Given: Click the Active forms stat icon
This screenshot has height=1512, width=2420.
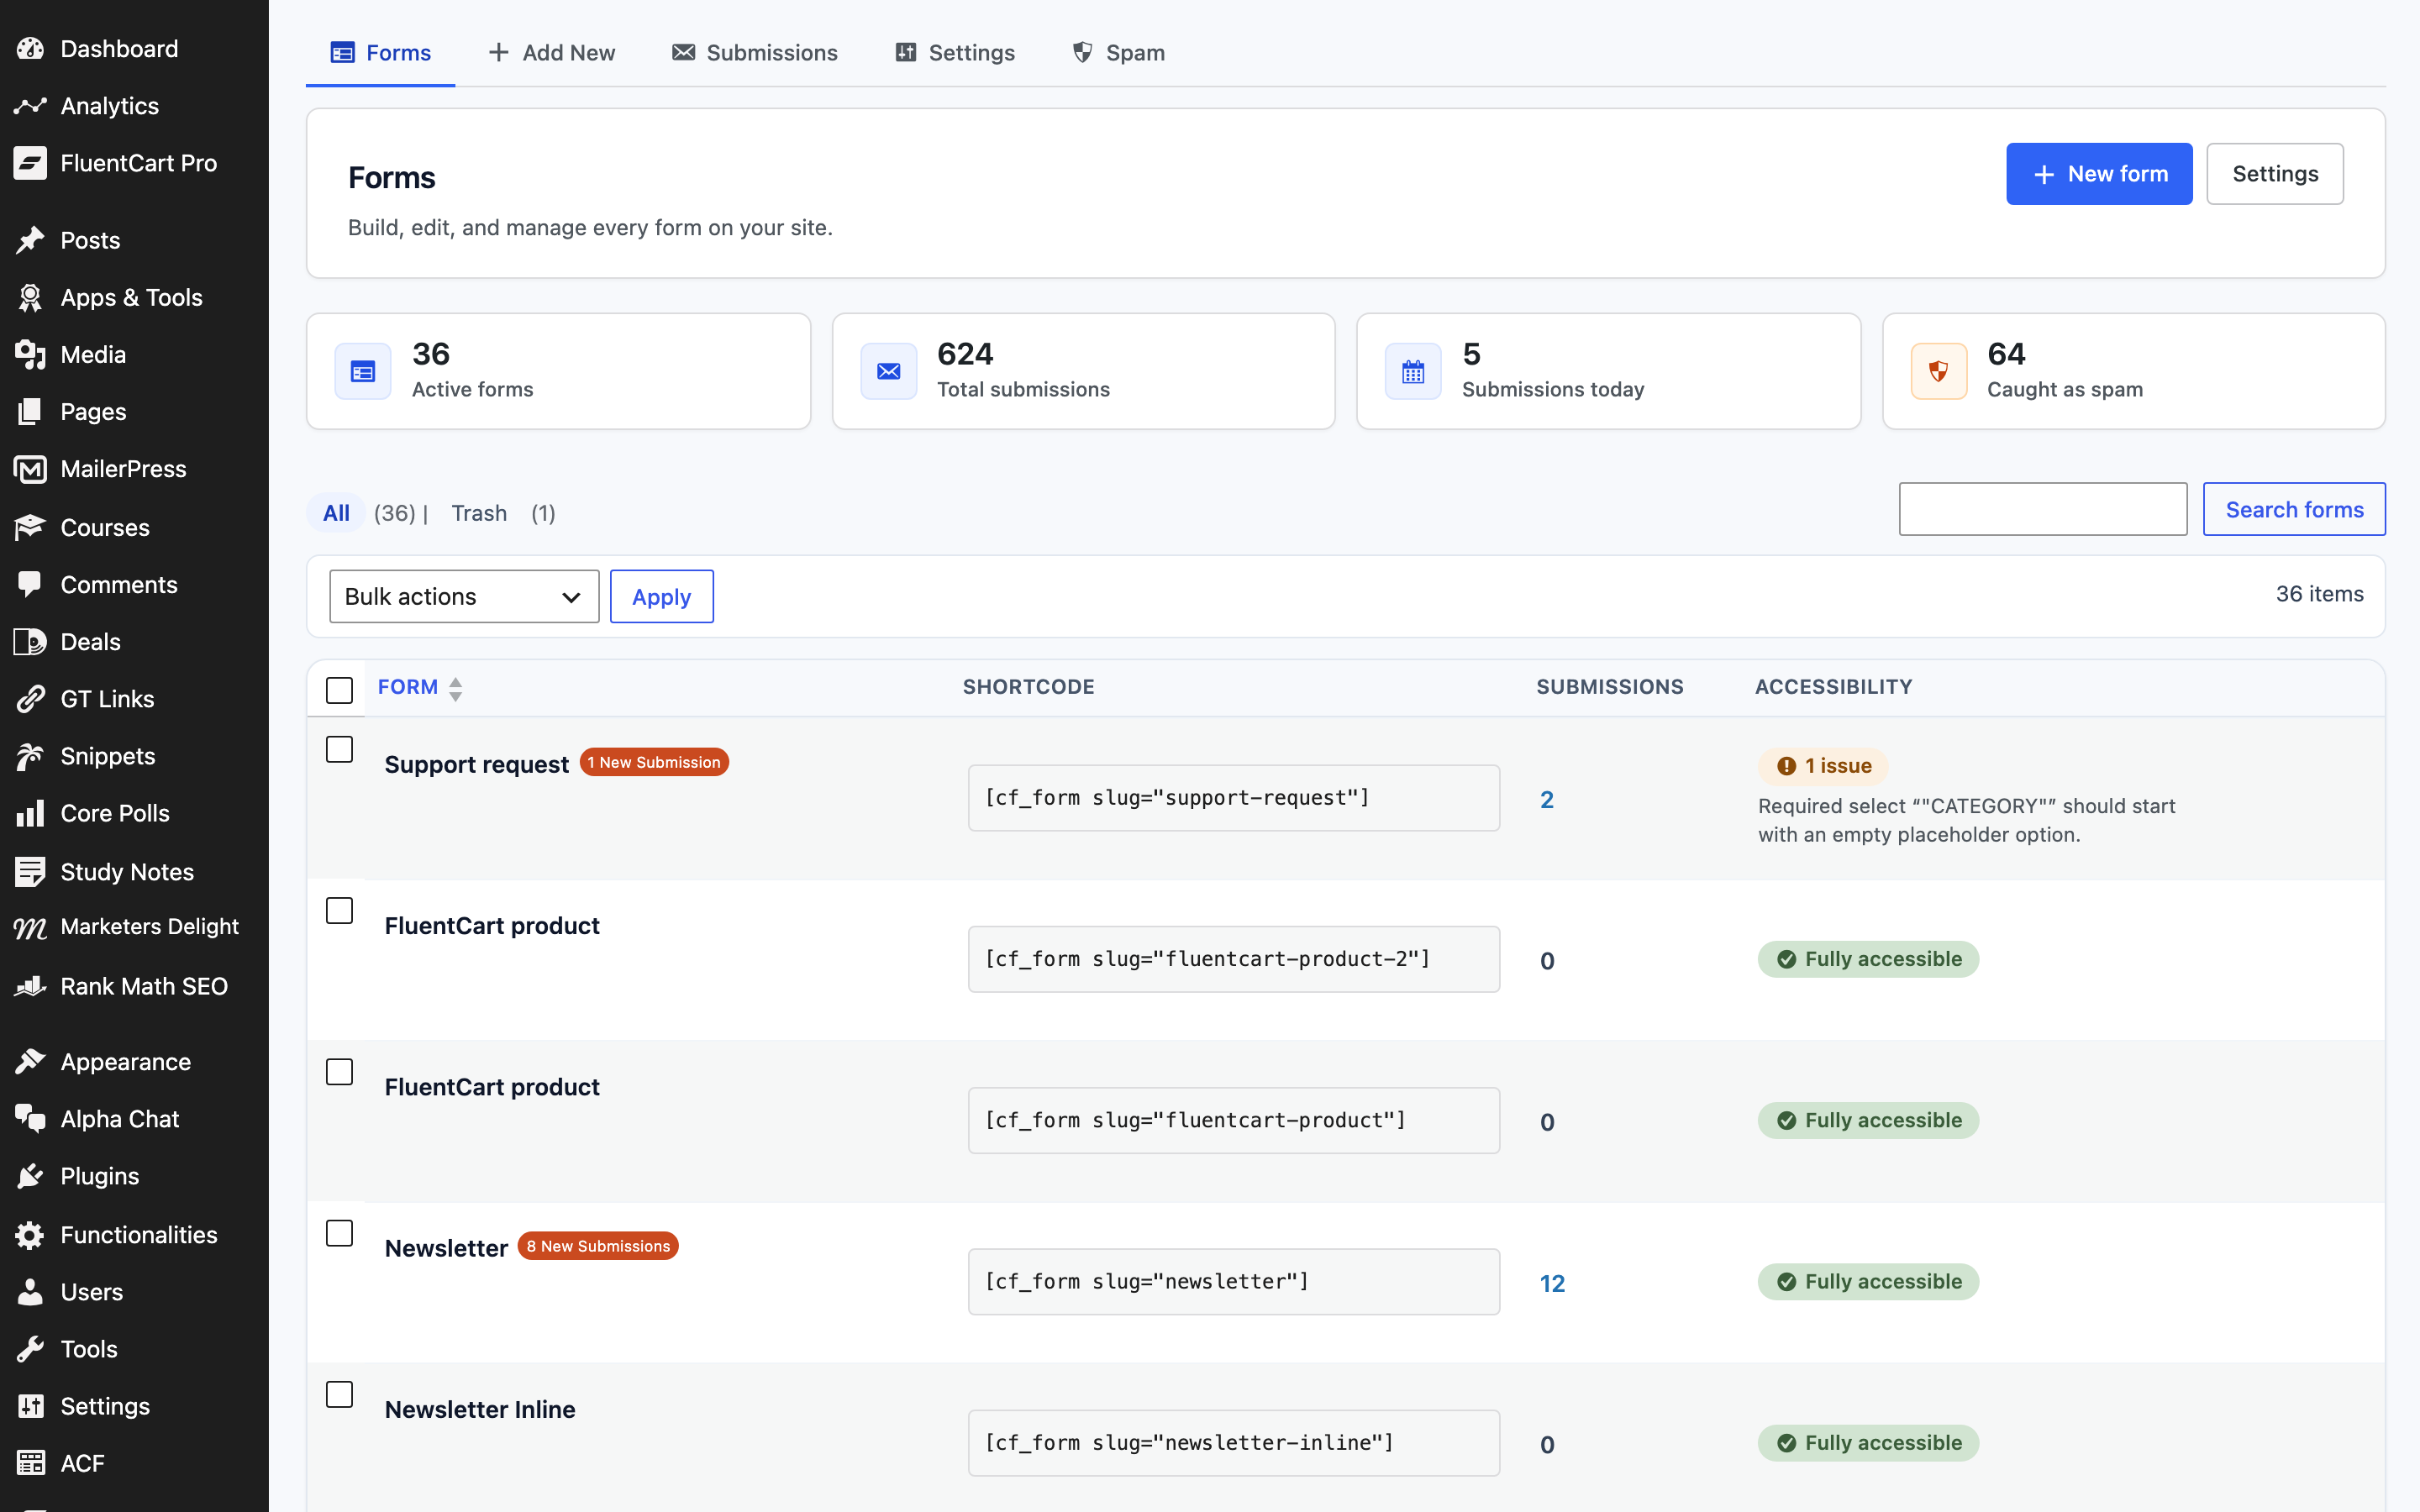Looking at the screenshot, I should (362, 371).
